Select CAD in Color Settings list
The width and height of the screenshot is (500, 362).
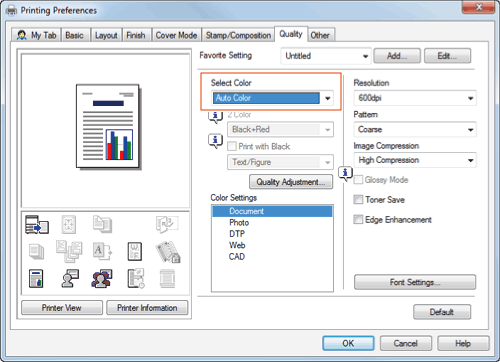pyautogui.click(x=272, y=256)
